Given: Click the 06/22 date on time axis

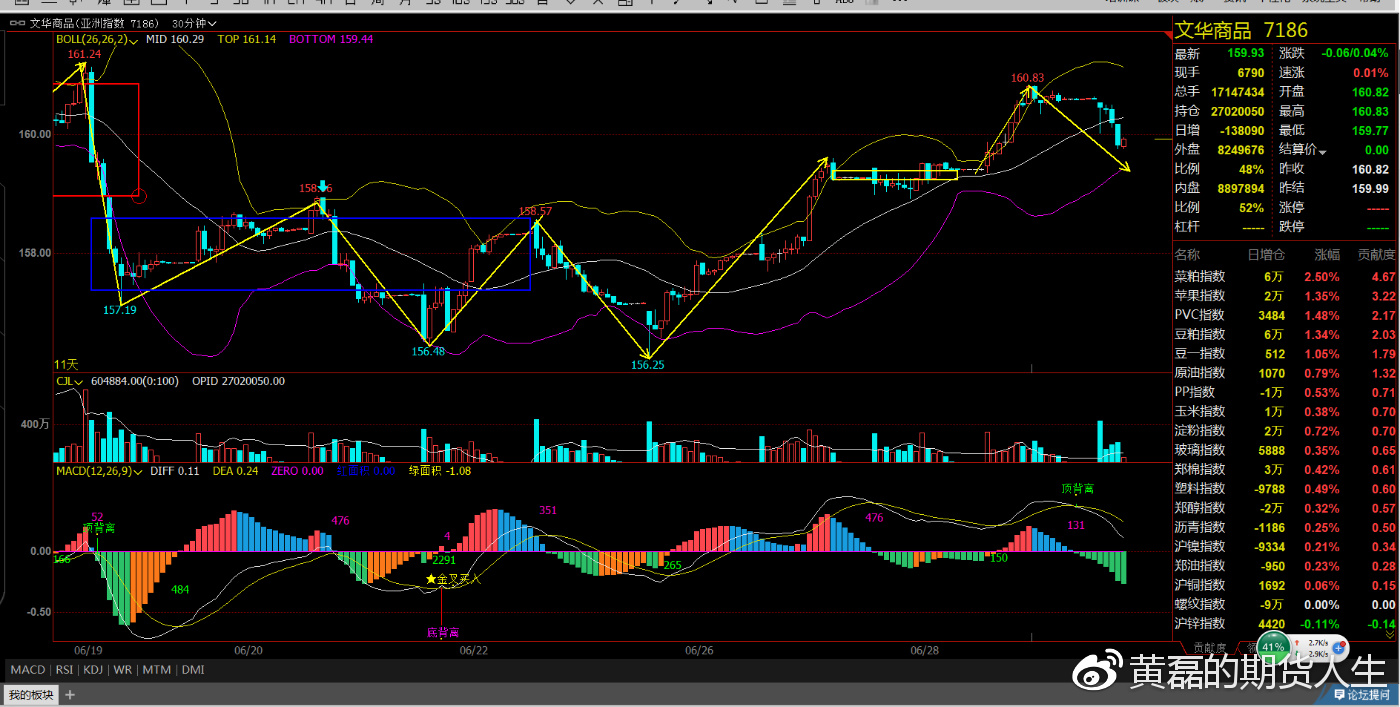Looking at the screenshot, I should (474, 650).
